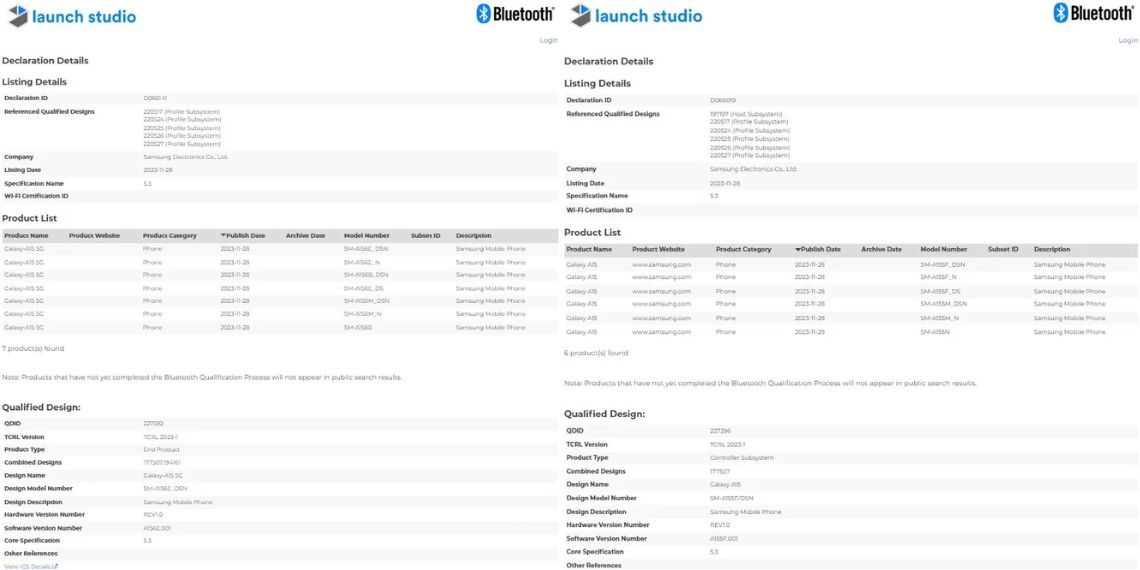
Task: Open View ICS Details external link
Action: point(30,566)
